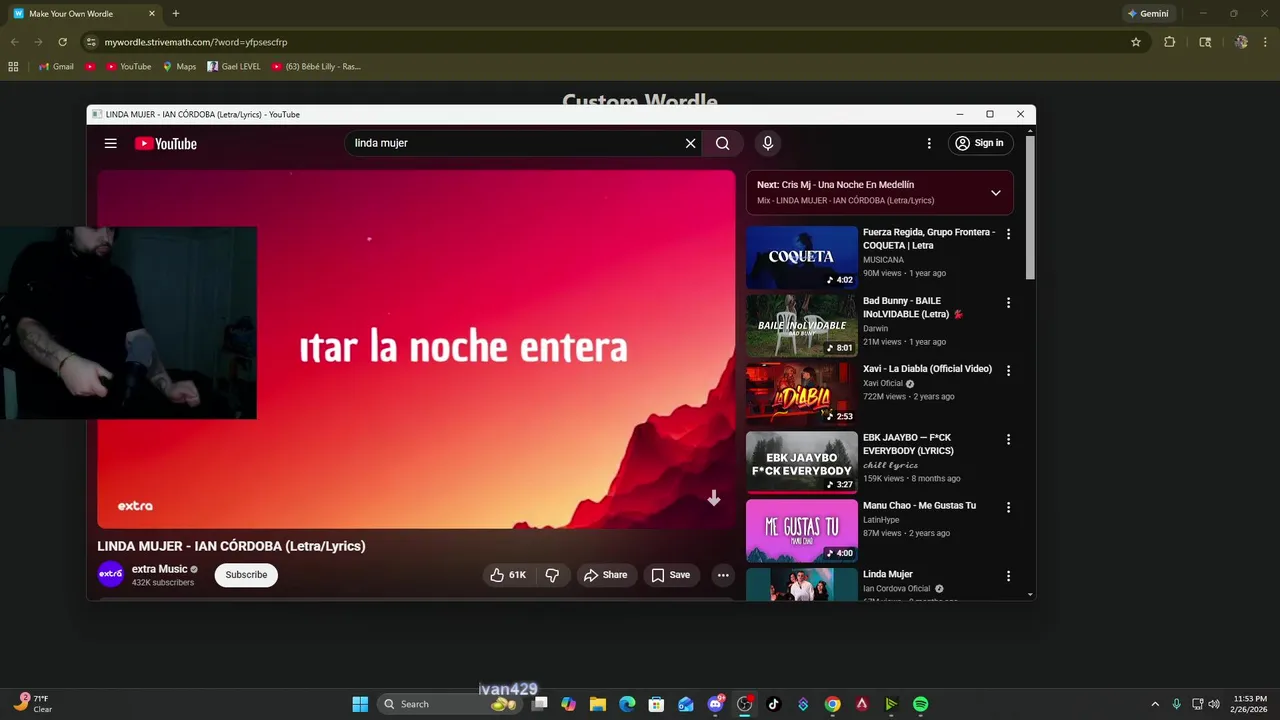Subscribe to extra Music channel
The height and width of the screenshot is (720, 1280).
246,575
